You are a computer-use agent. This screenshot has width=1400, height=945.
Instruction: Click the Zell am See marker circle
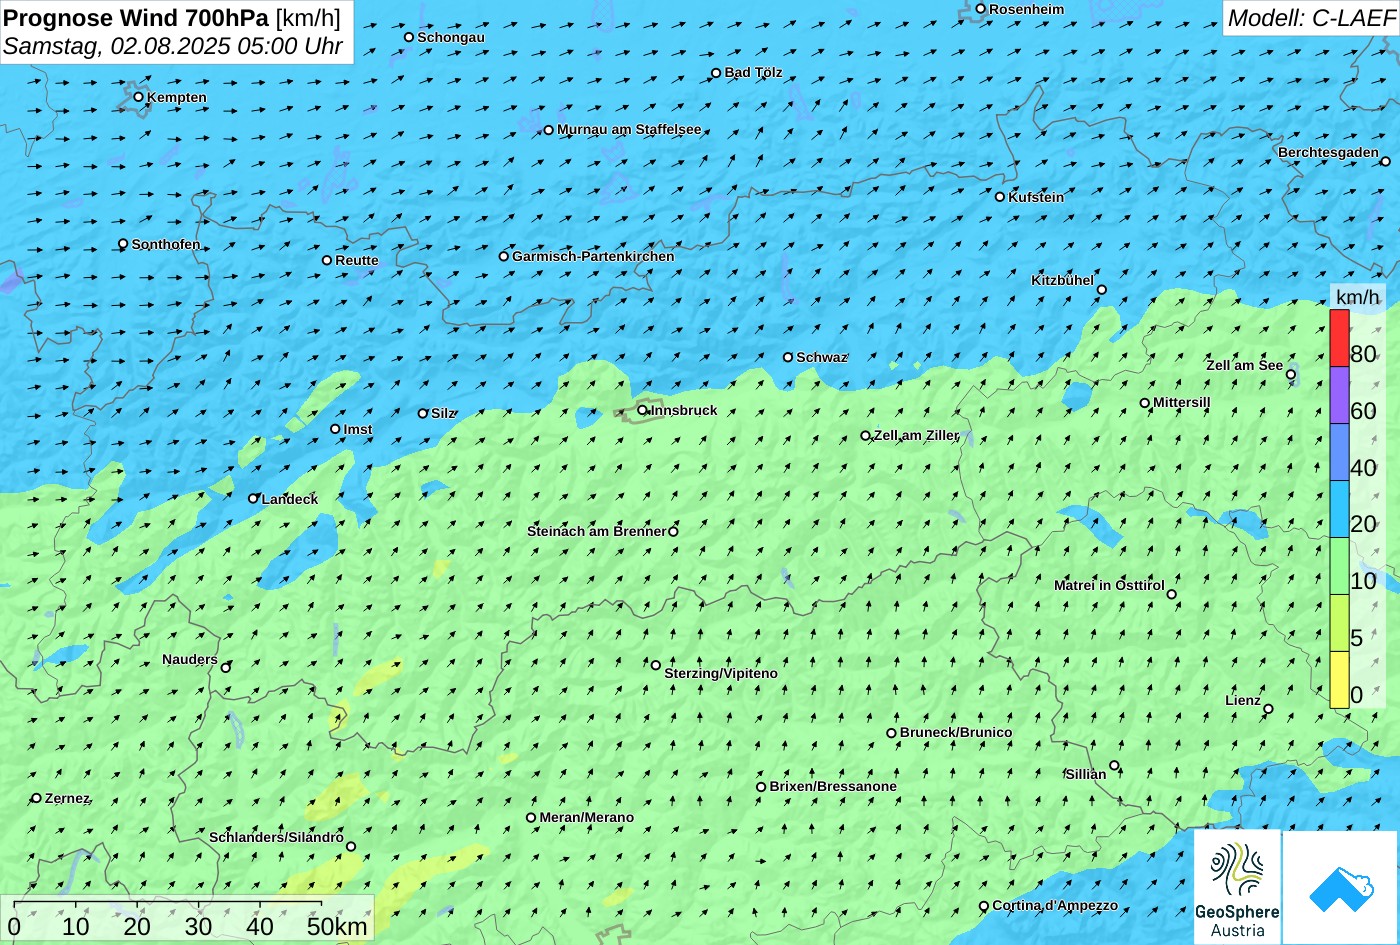click(1291, 375)
